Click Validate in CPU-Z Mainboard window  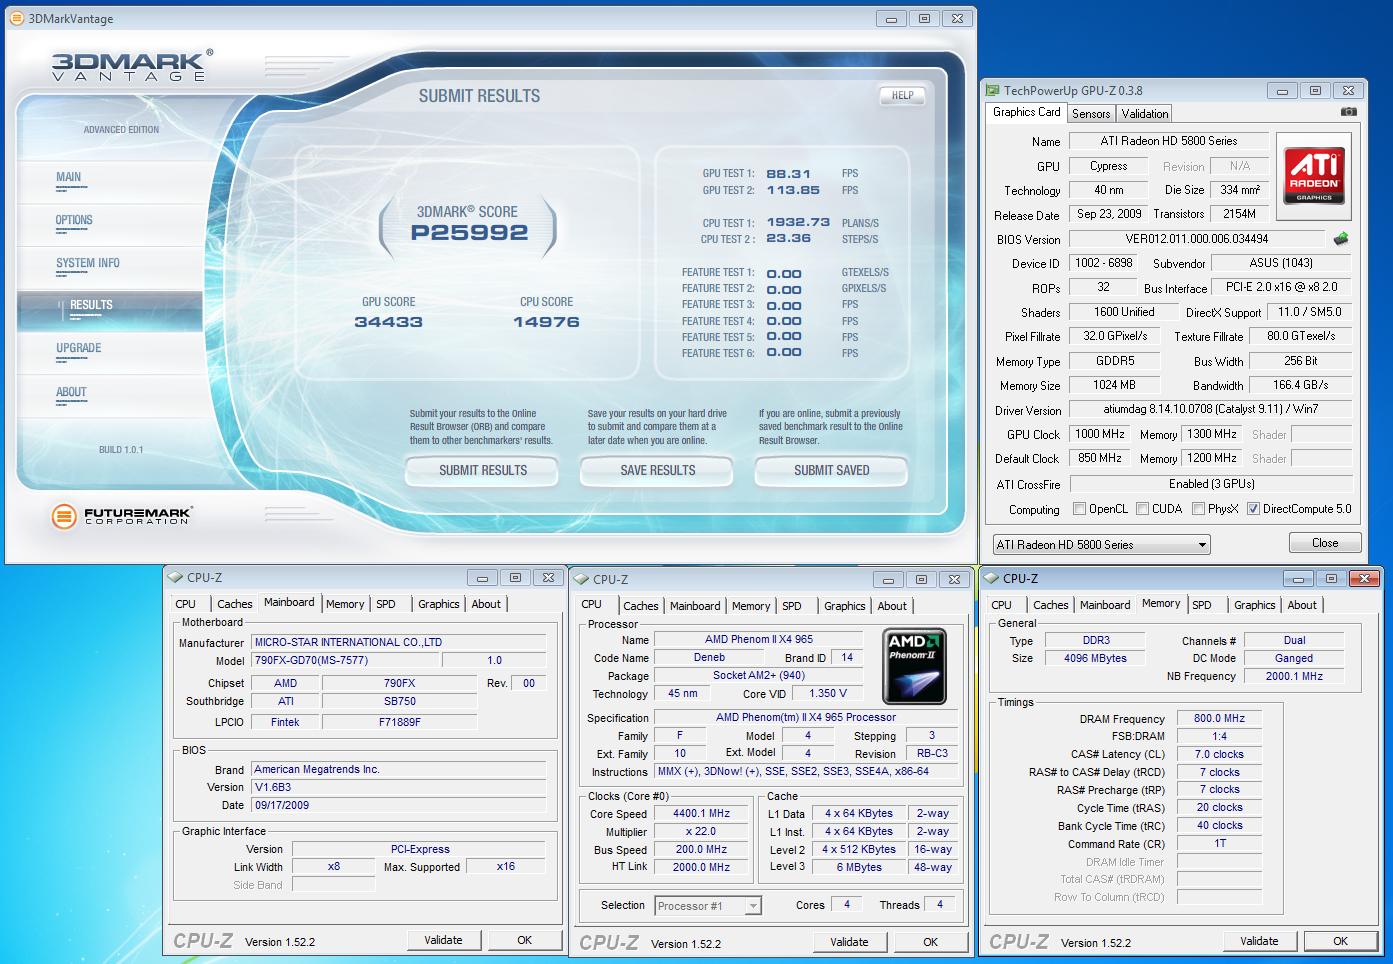tap(443, 940)
